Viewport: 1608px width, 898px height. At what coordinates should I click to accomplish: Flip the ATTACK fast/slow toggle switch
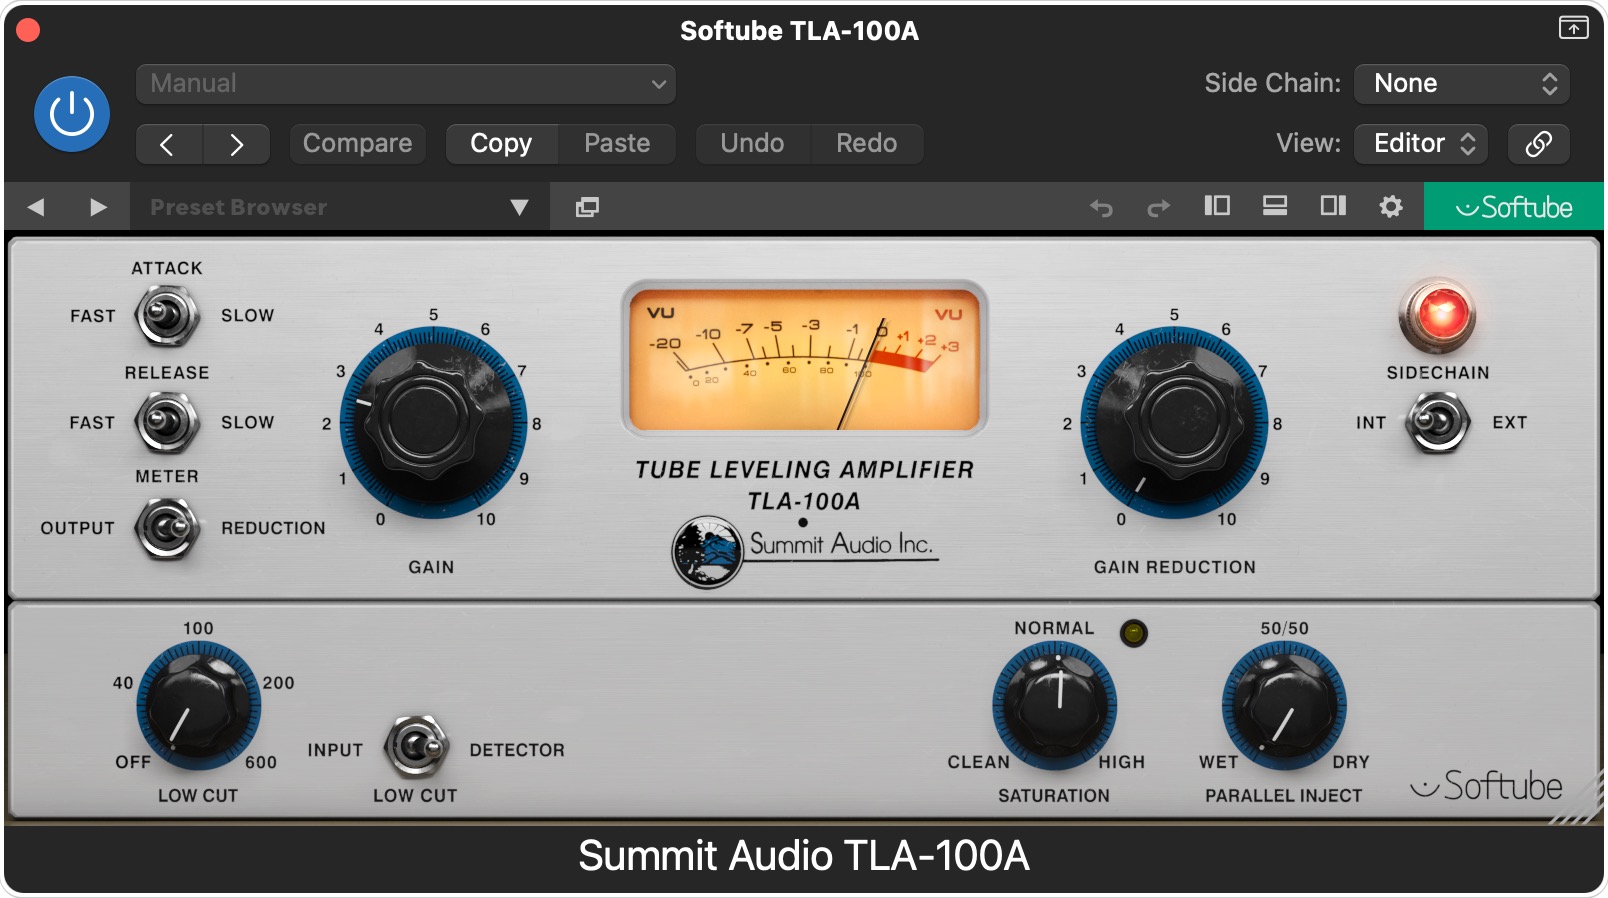166,317
